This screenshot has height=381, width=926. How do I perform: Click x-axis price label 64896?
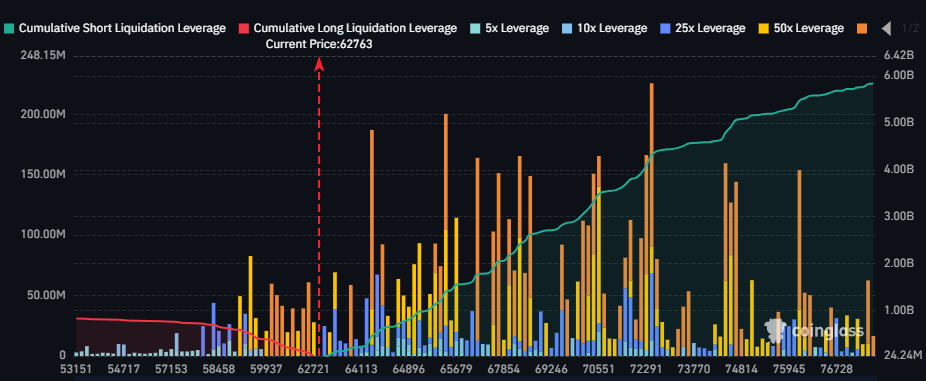(x=409, y=370)
